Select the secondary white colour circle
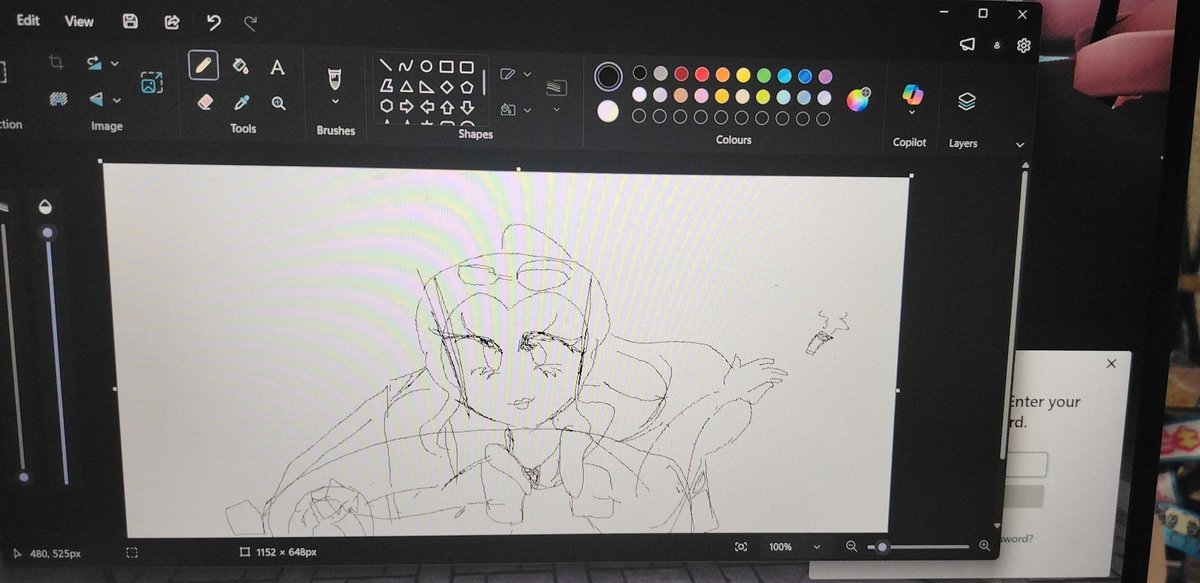The height and width of the screenshot is (583, 1200). (608, 111)
